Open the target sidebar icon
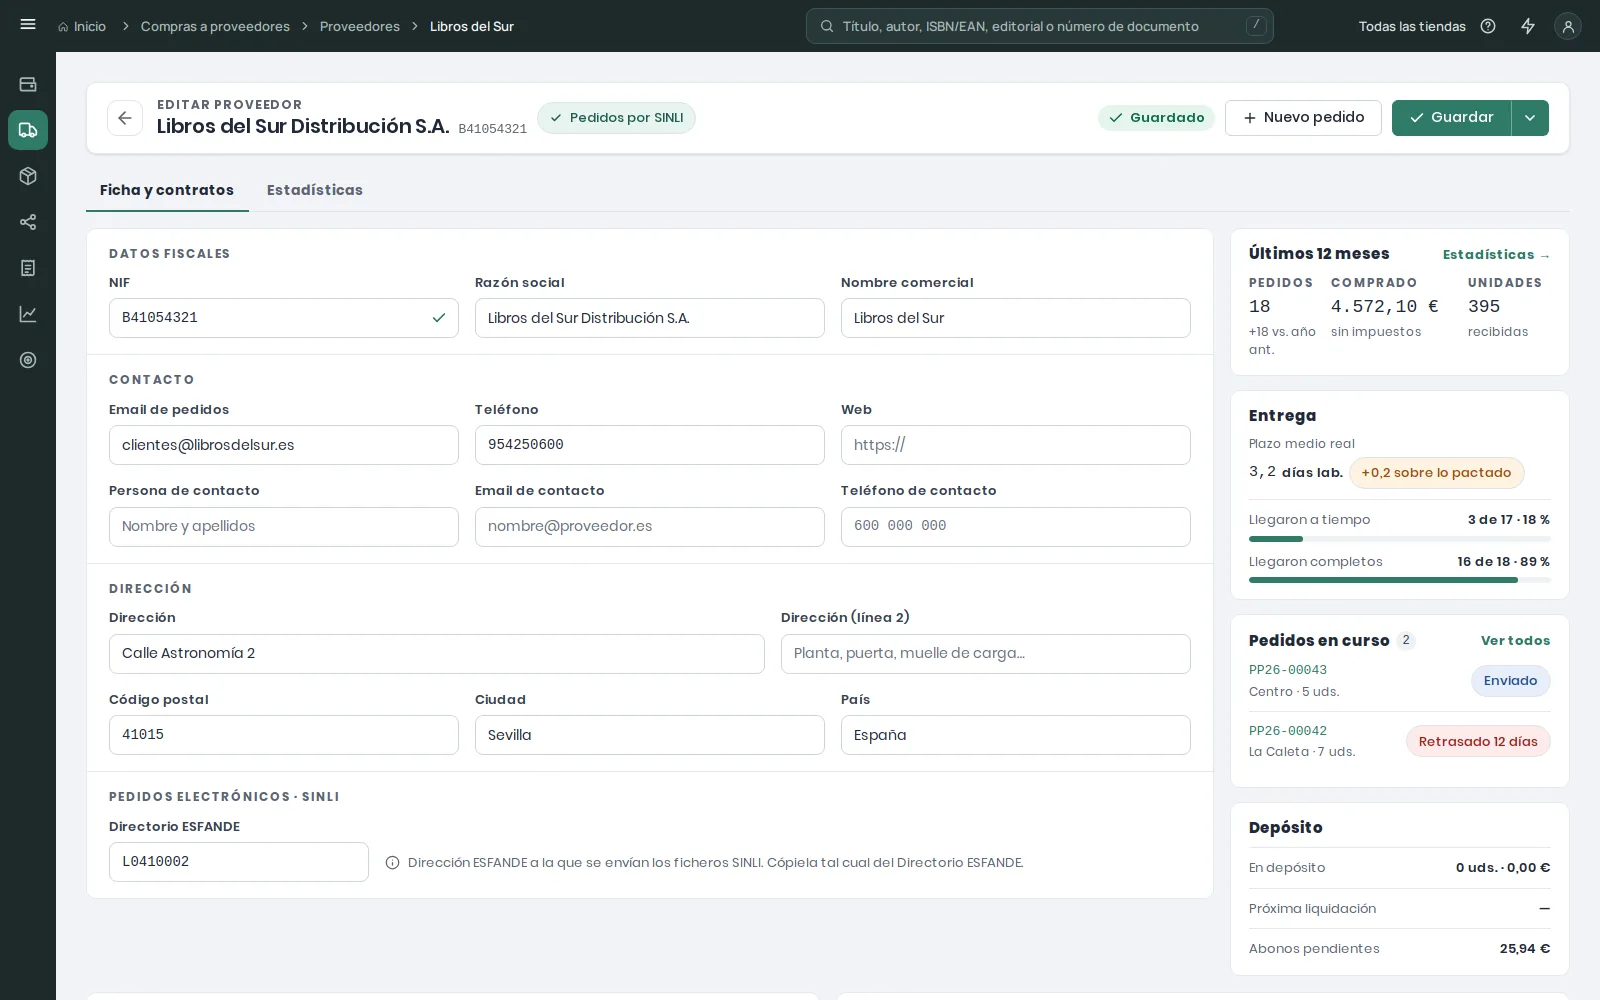1600x1000 pixels. click(x=28, y=360)
